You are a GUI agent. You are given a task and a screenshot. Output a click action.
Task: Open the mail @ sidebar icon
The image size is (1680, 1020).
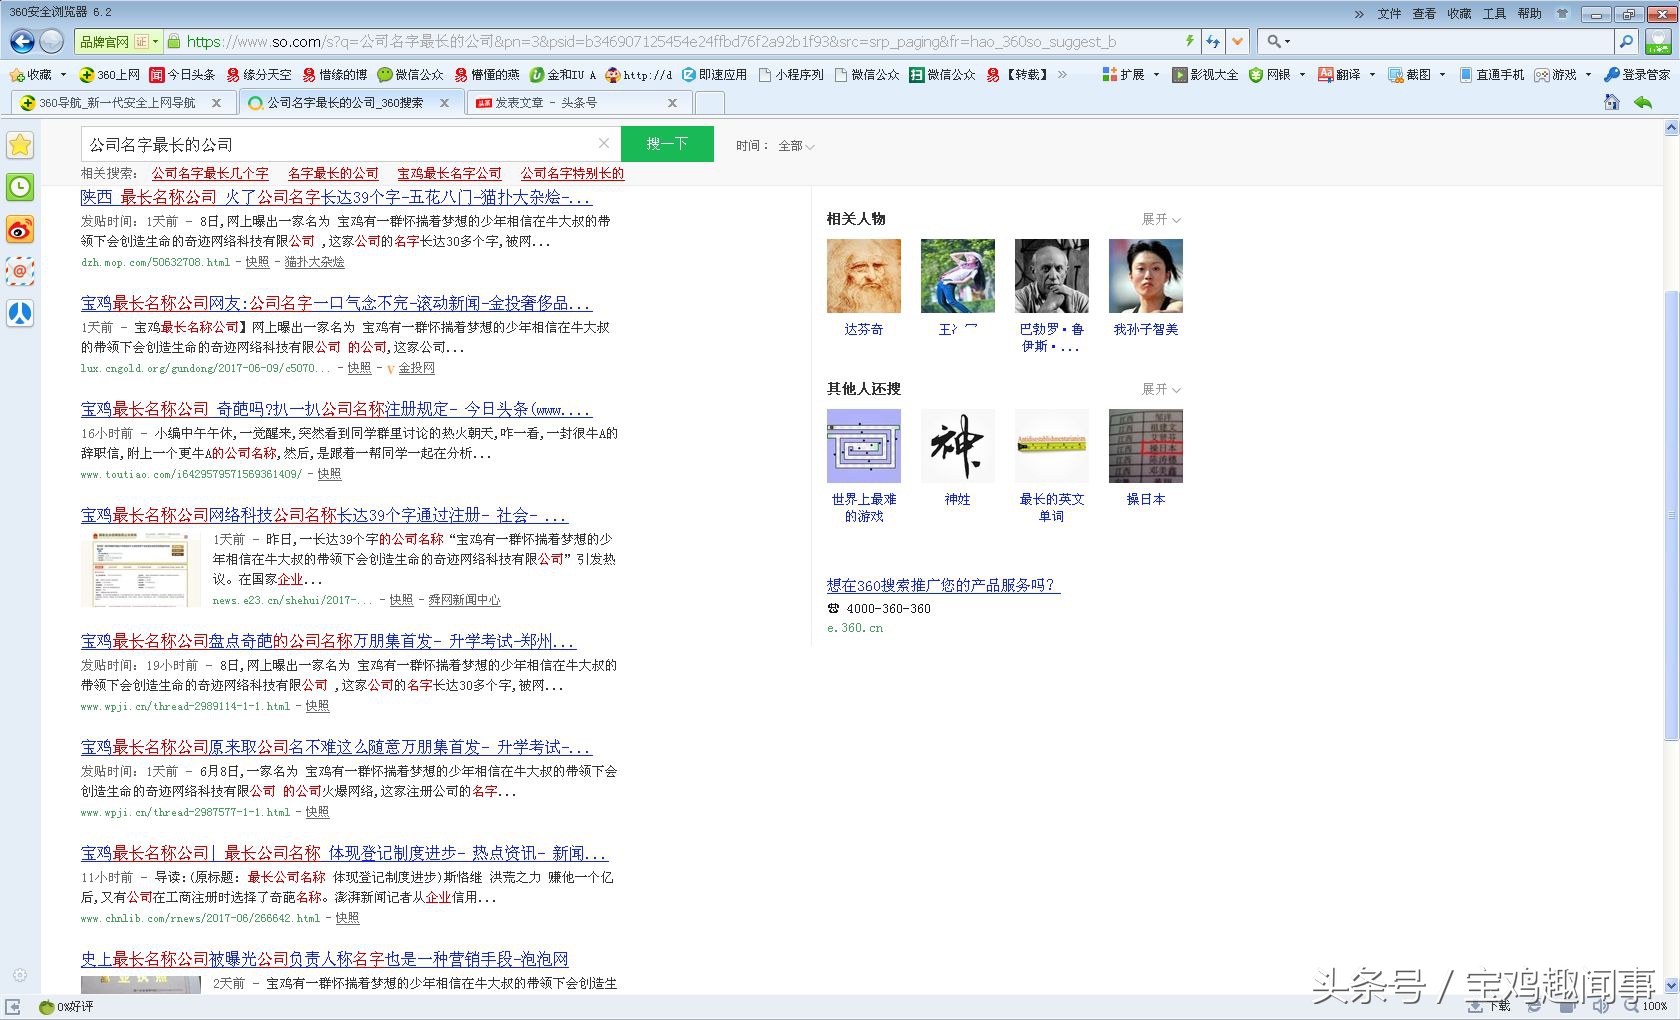click(x=20, y=271)
